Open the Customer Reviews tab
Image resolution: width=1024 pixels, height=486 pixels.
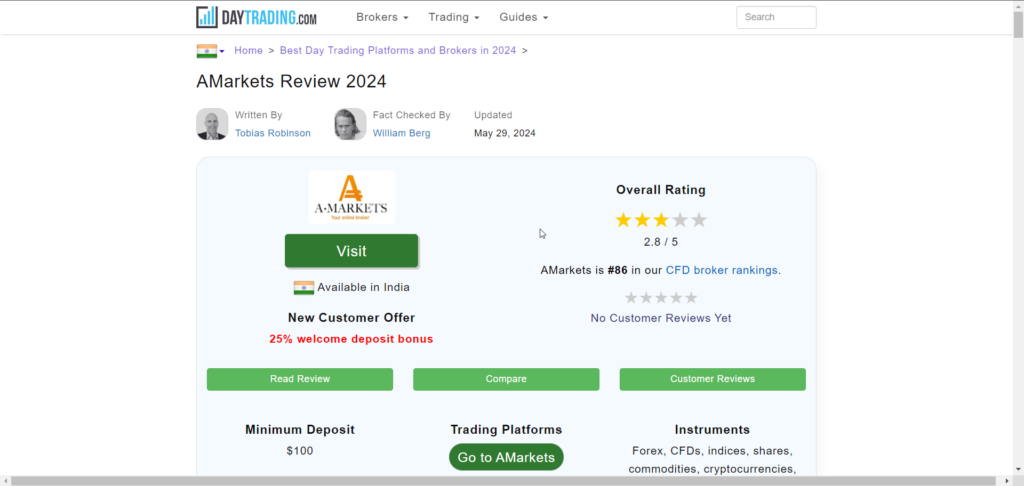[x=712, y=379]
